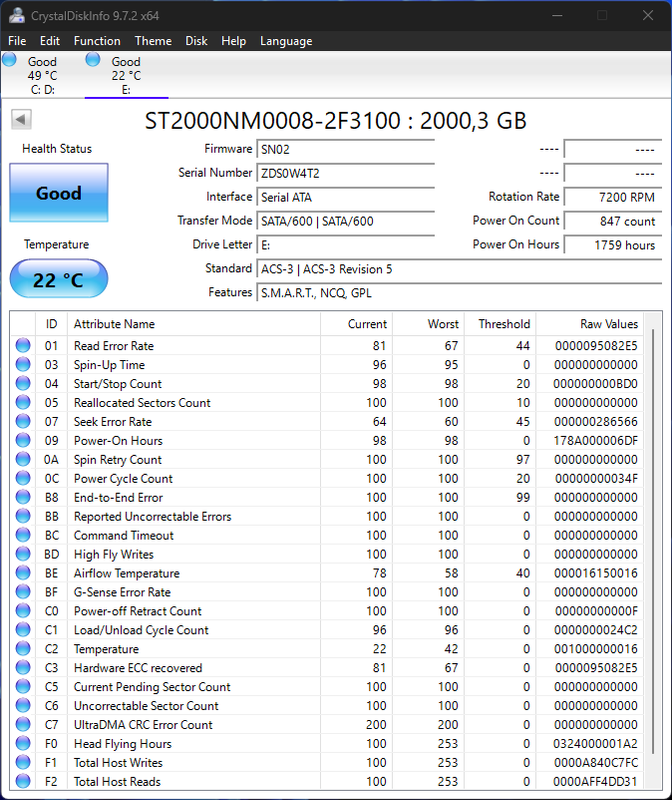672x800 pixels.
Task: Select the 'Seek Error Rate' attribute name
Action: pyautogui.click(x=113, y=421)
